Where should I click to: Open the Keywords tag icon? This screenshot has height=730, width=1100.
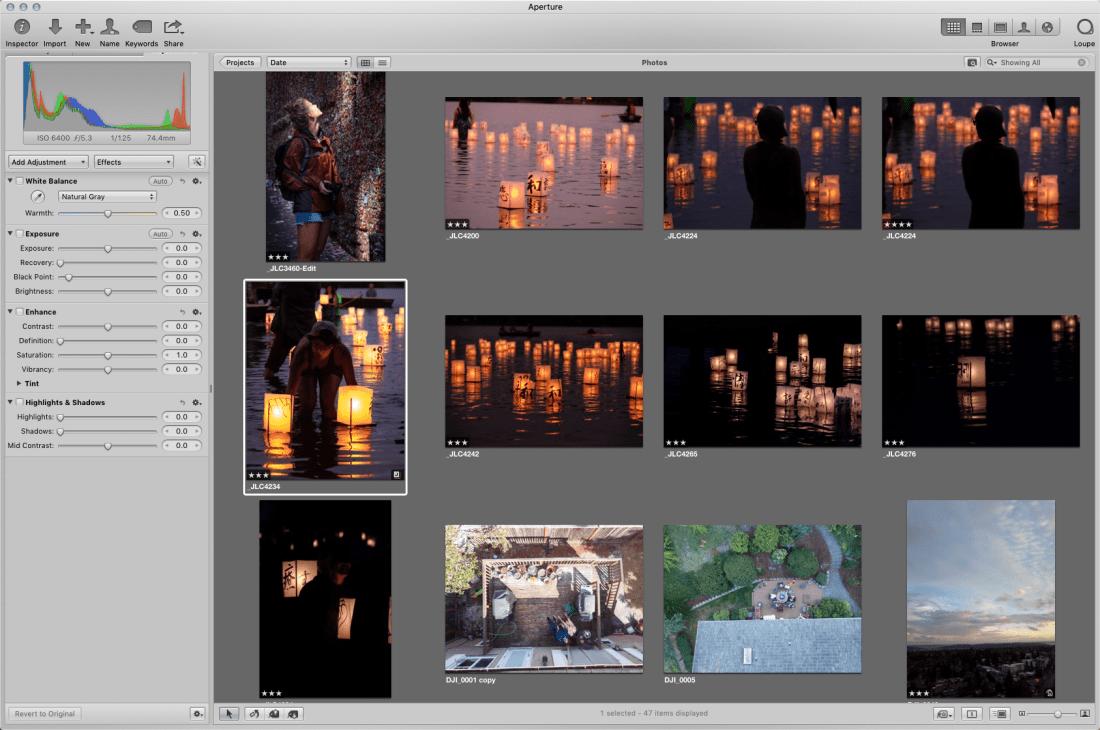(141, 27)
